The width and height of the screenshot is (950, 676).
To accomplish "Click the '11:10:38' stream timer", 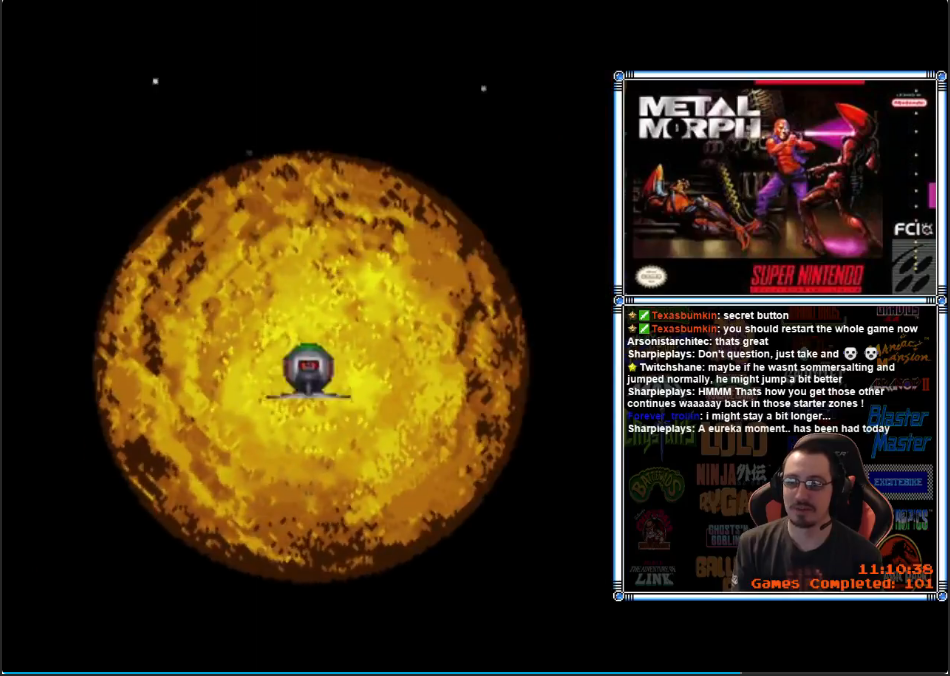I will (x=895, y=569).
